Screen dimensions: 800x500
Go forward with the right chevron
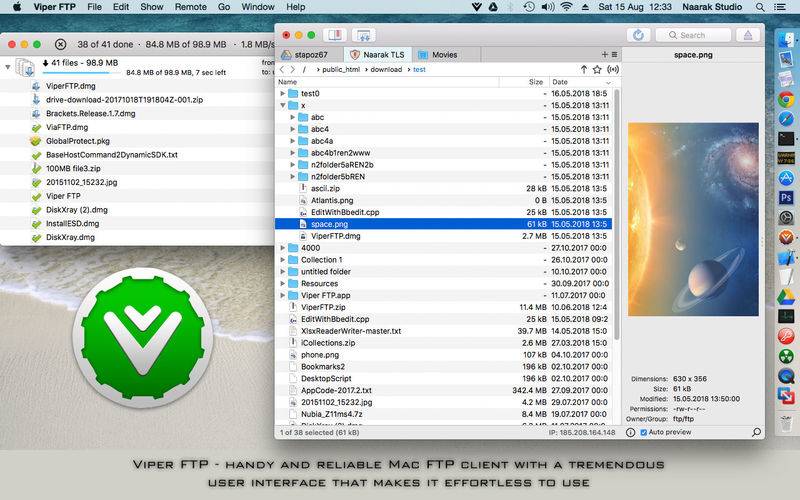coord(292,69)
